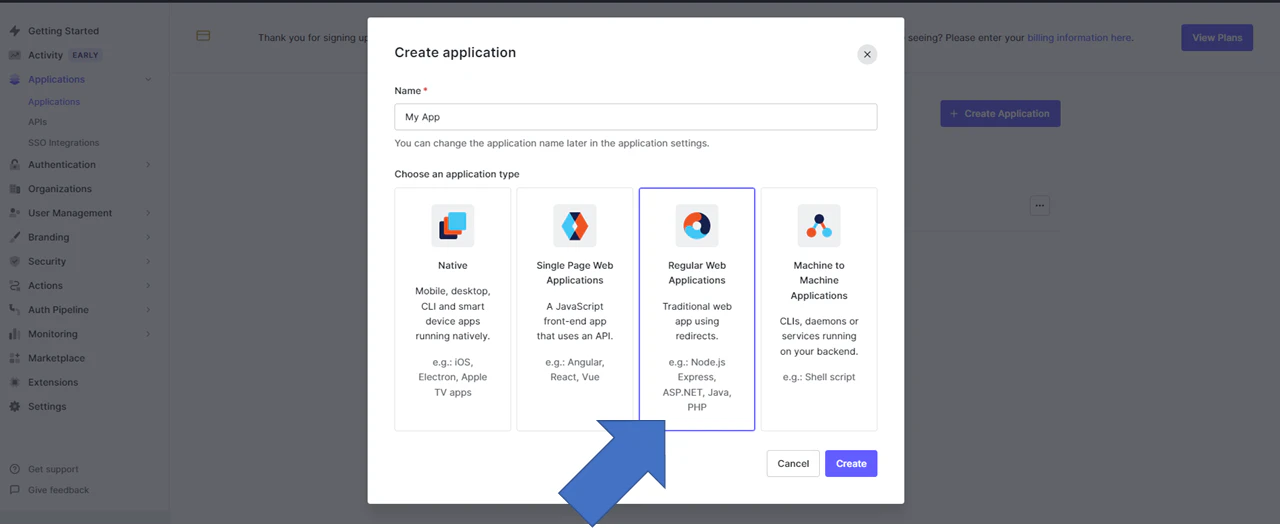Click the Auth Pipeline hook icon
The image size is (1280, 528).
pyautogui.click(x=14, y=310)
